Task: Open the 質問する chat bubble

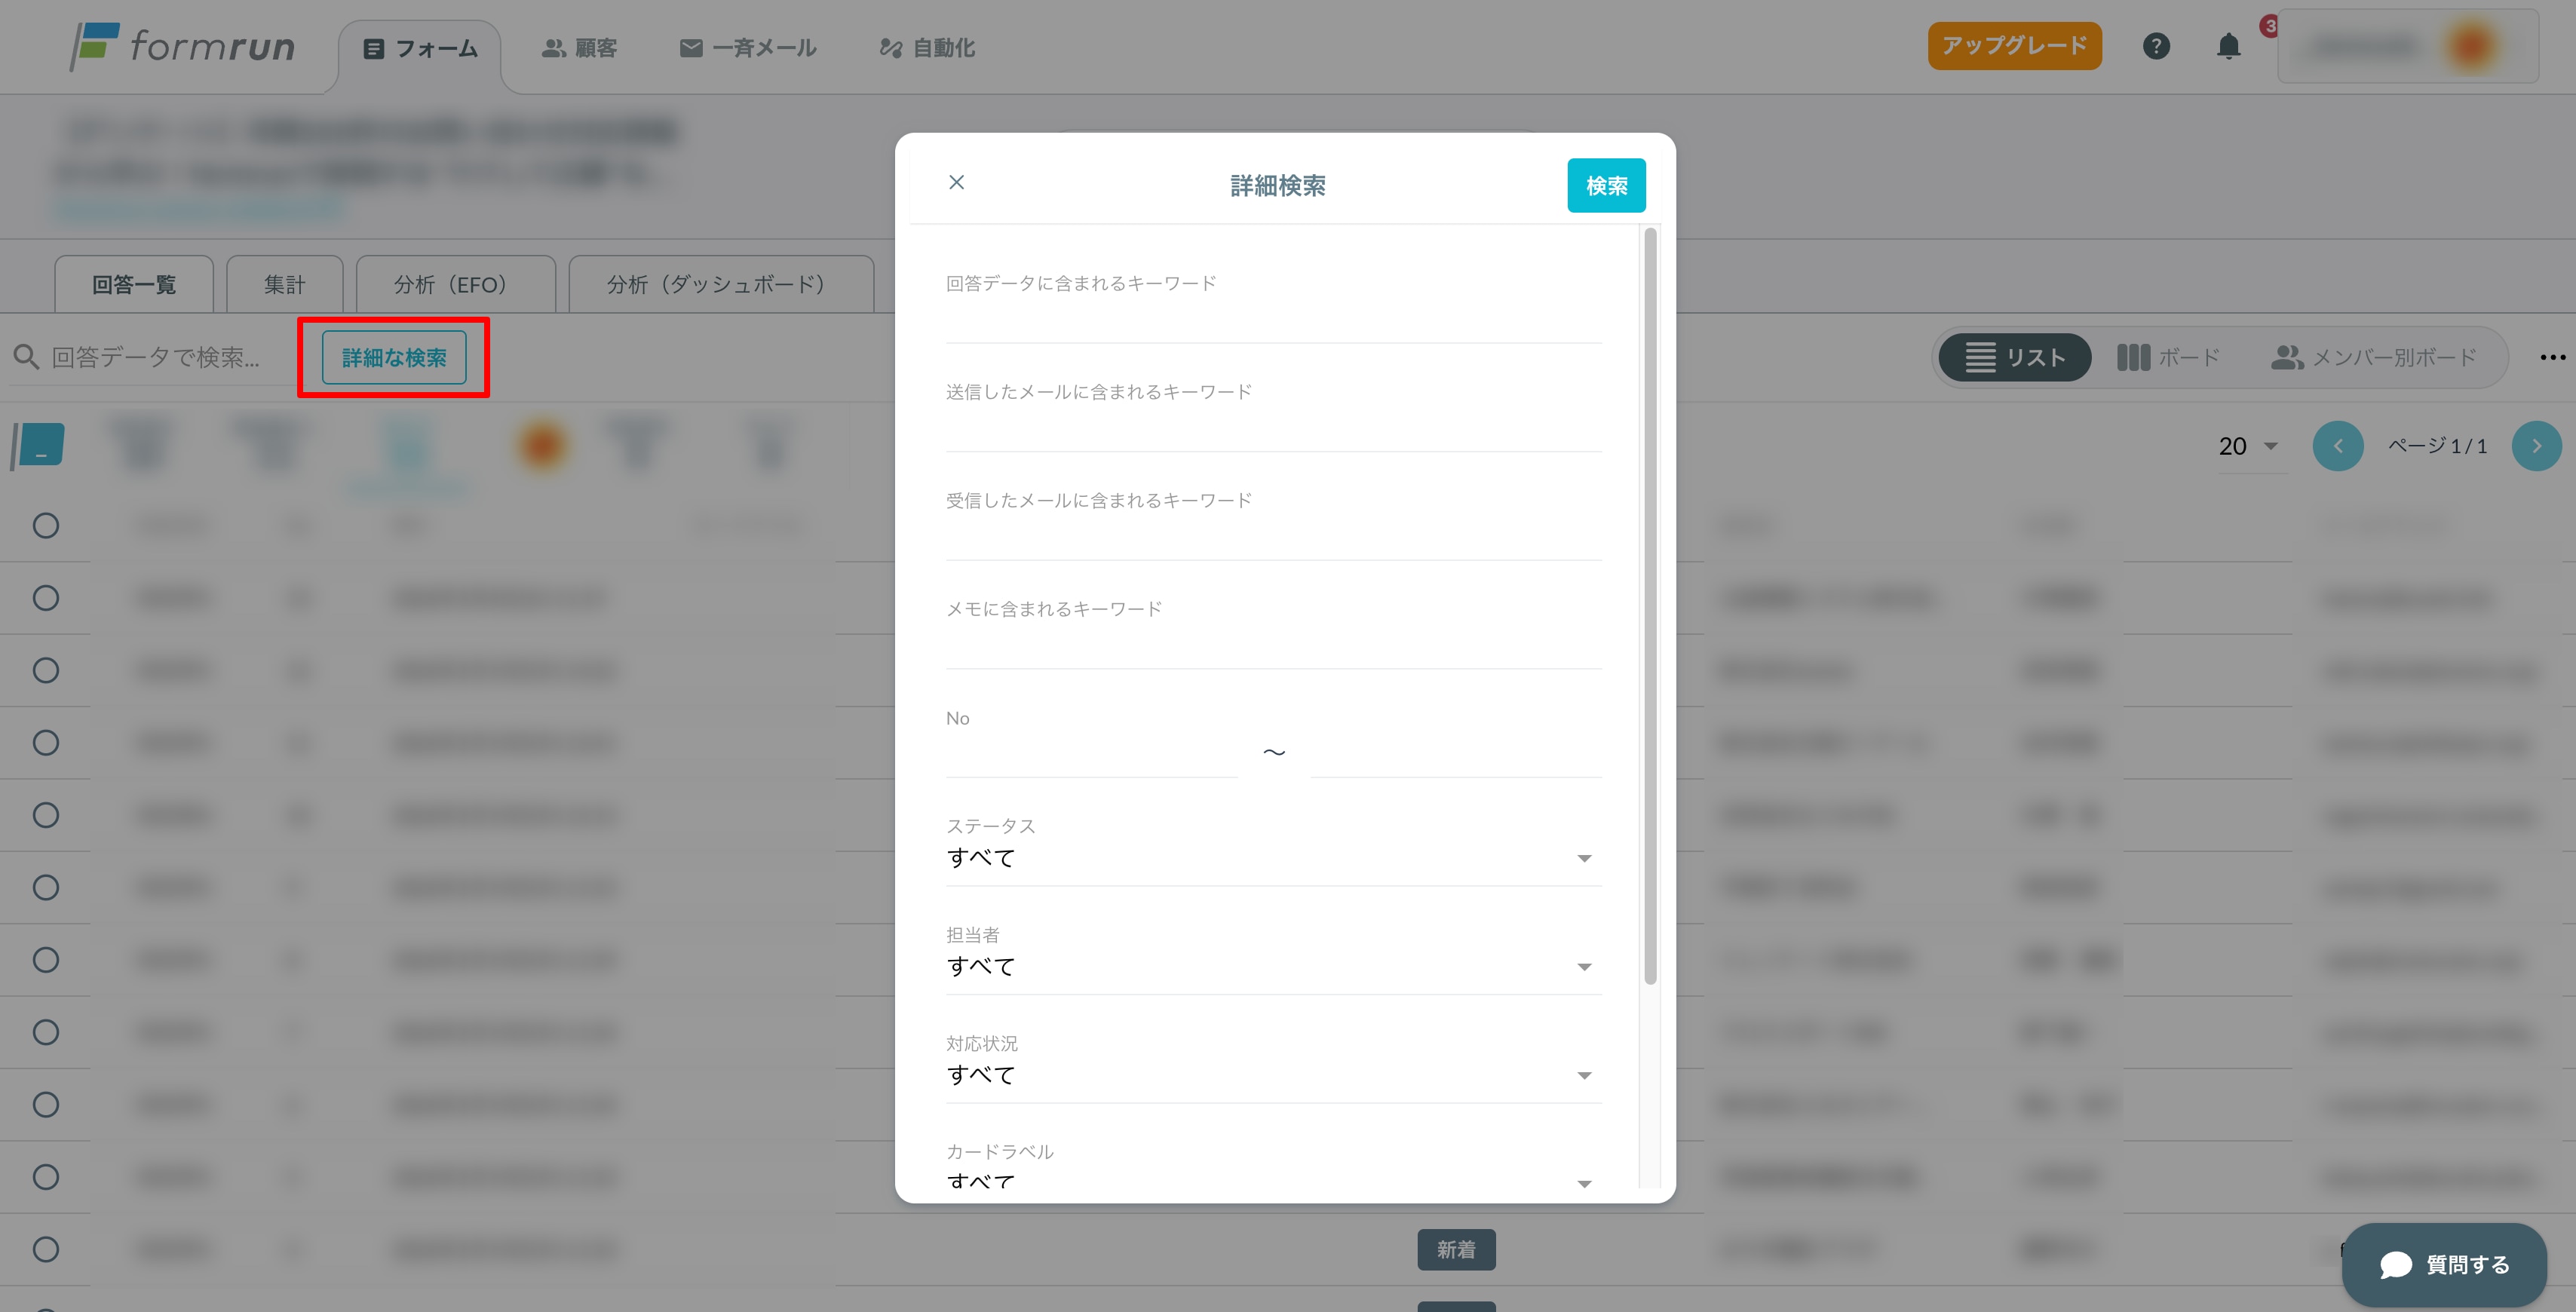Action: coord(2444,1264)
